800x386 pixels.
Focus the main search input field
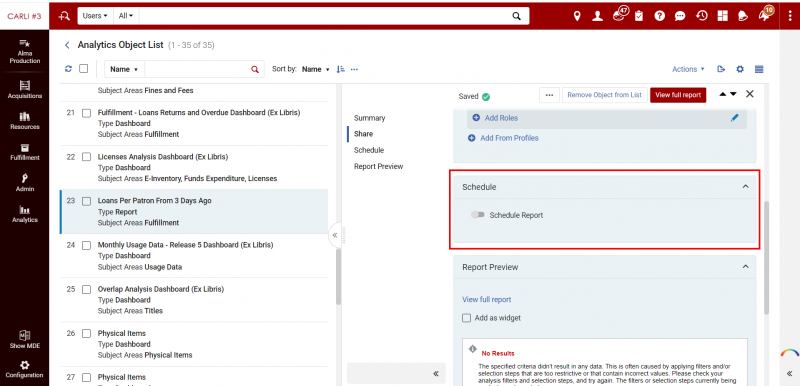click(324, 16)
